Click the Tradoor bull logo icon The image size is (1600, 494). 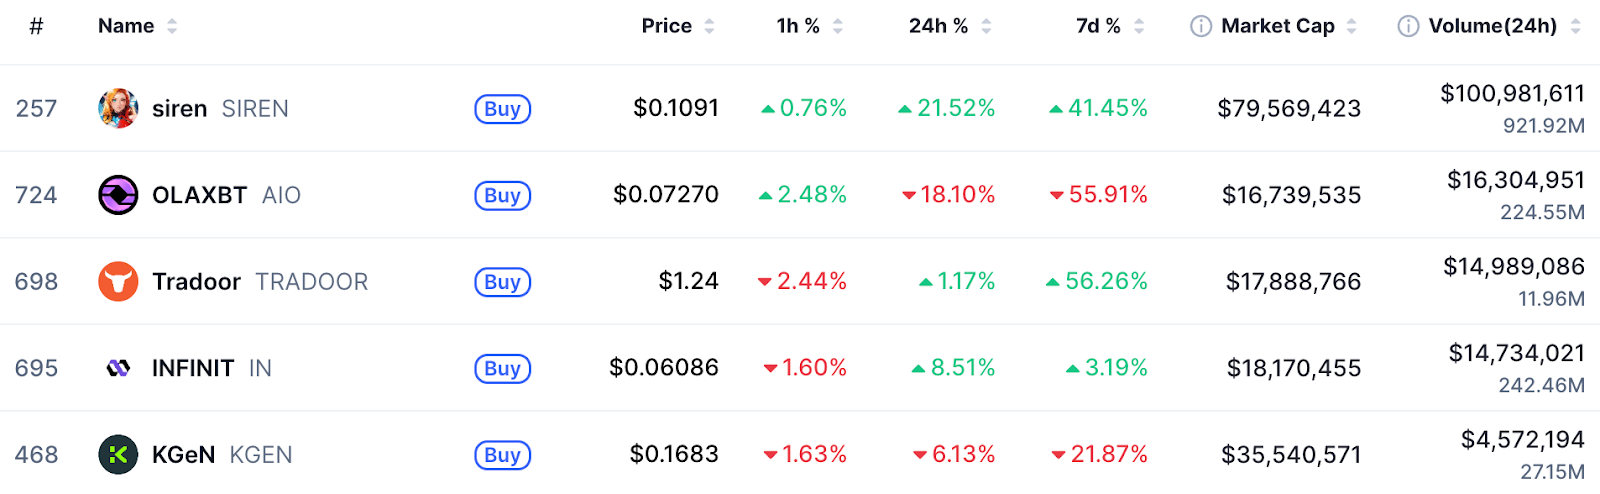118,282
